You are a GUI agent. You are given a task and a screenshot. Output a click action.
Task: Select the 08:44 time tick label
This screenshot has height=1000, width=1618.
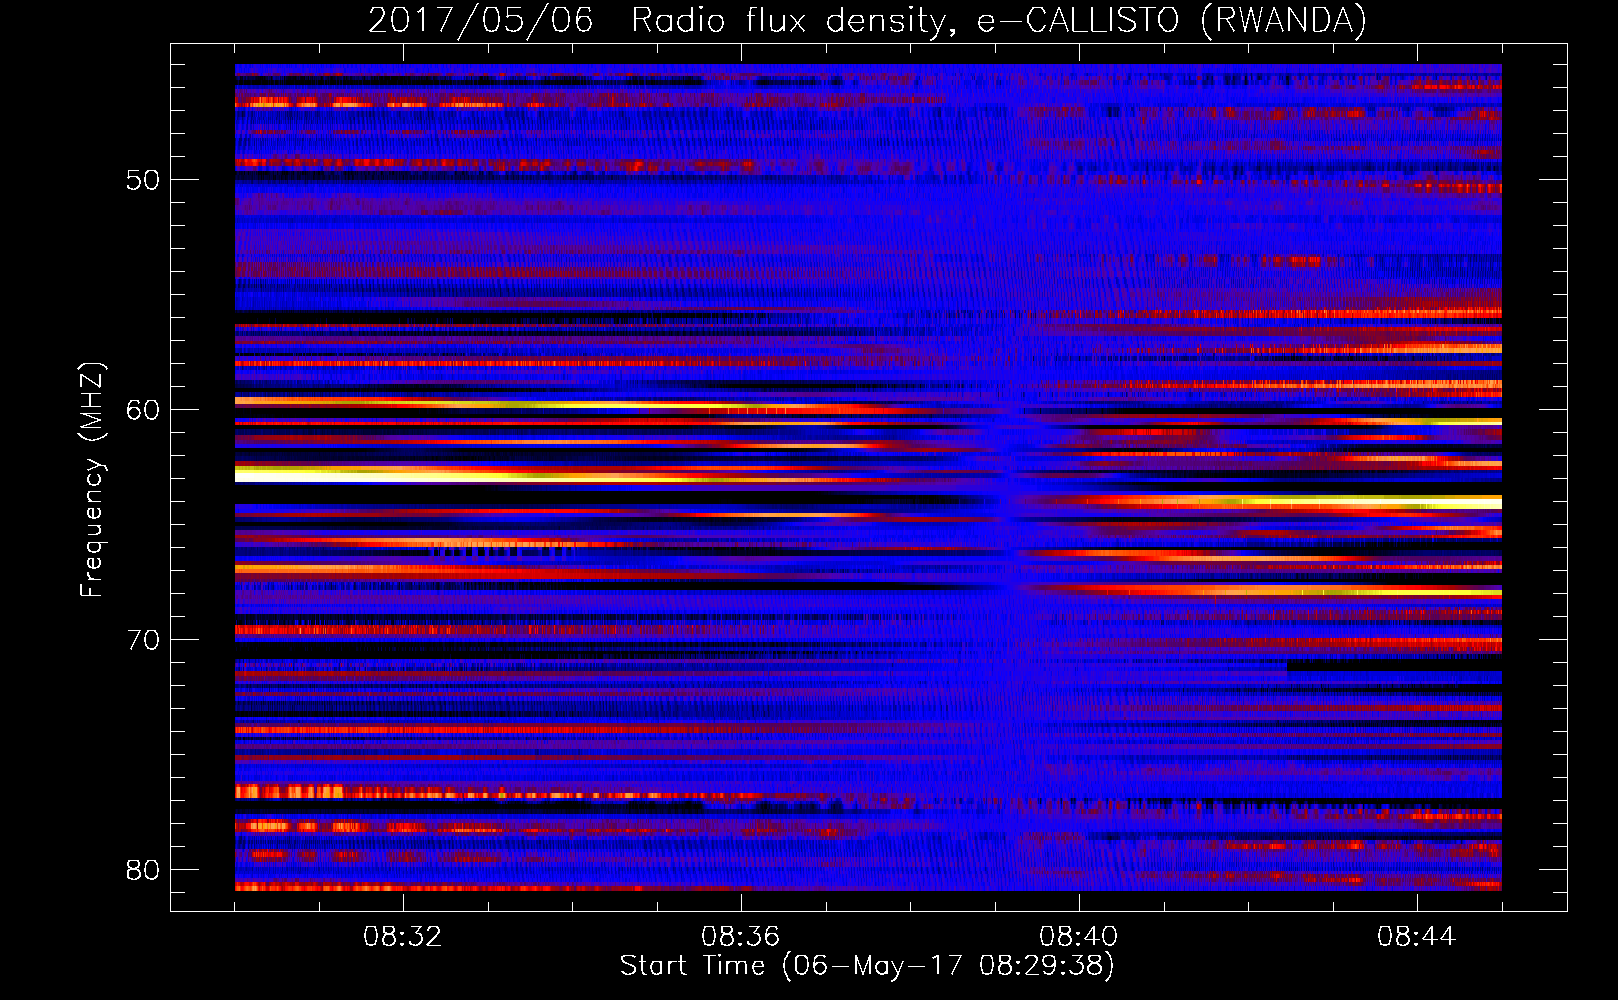tap(1417, 937)
